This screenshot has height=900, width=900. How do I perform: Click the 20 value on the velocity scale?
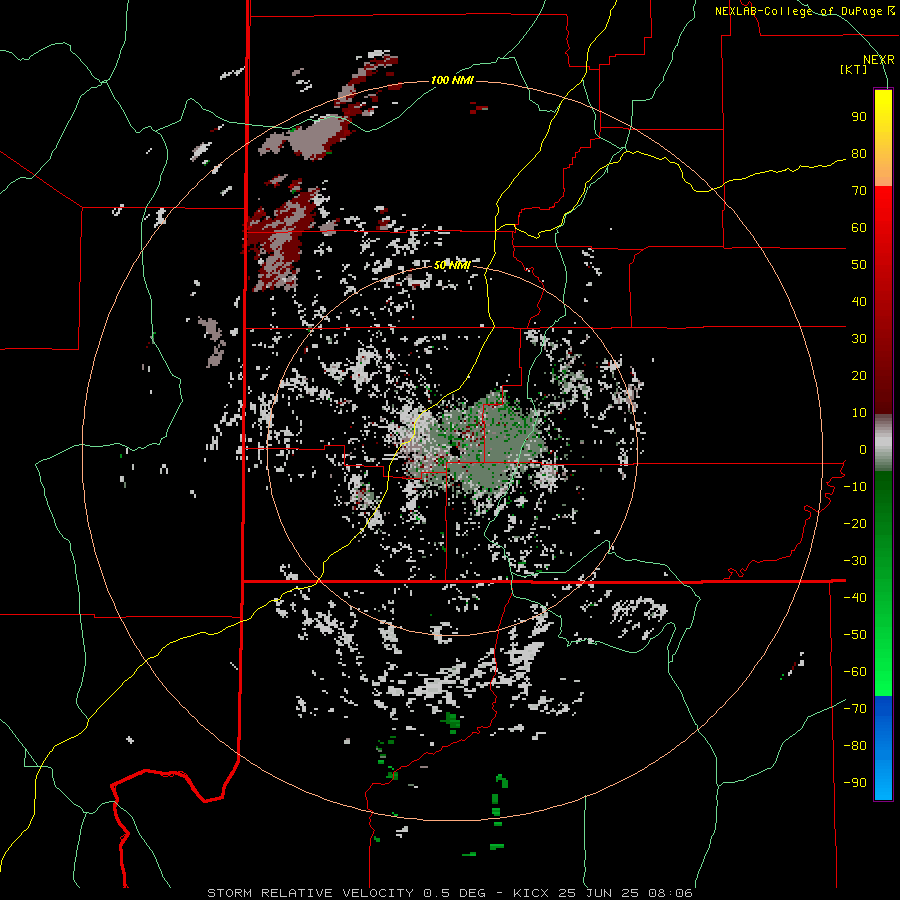tap(859, 376)
